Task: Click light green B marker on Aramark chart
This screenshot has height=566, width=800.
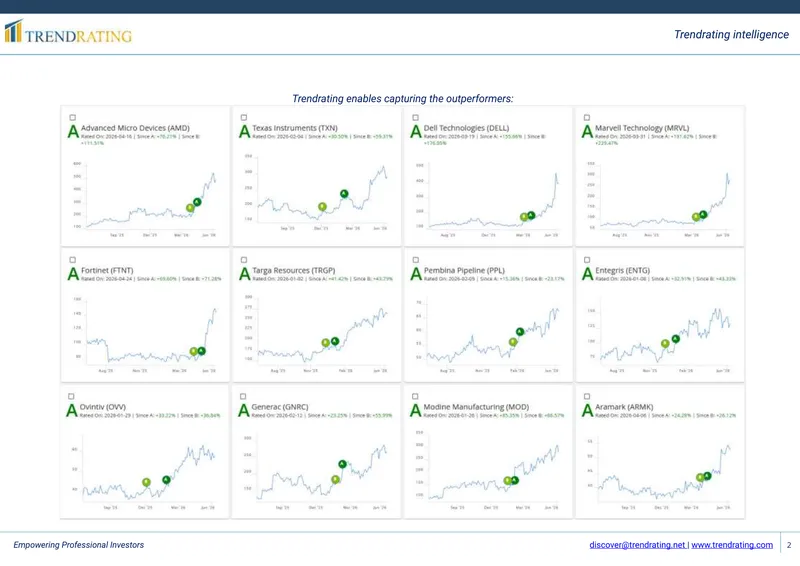Action: coord(700,478)
